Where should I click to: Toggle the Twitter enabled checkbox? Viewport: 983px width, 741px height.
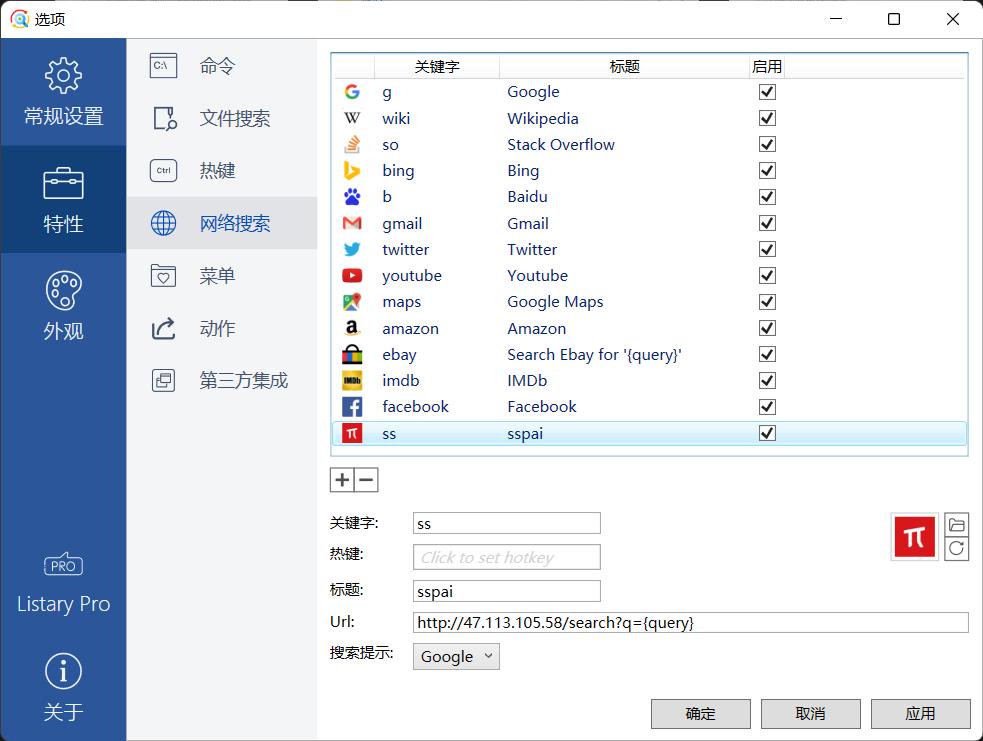pyautogui.click(x=767, y=250)
